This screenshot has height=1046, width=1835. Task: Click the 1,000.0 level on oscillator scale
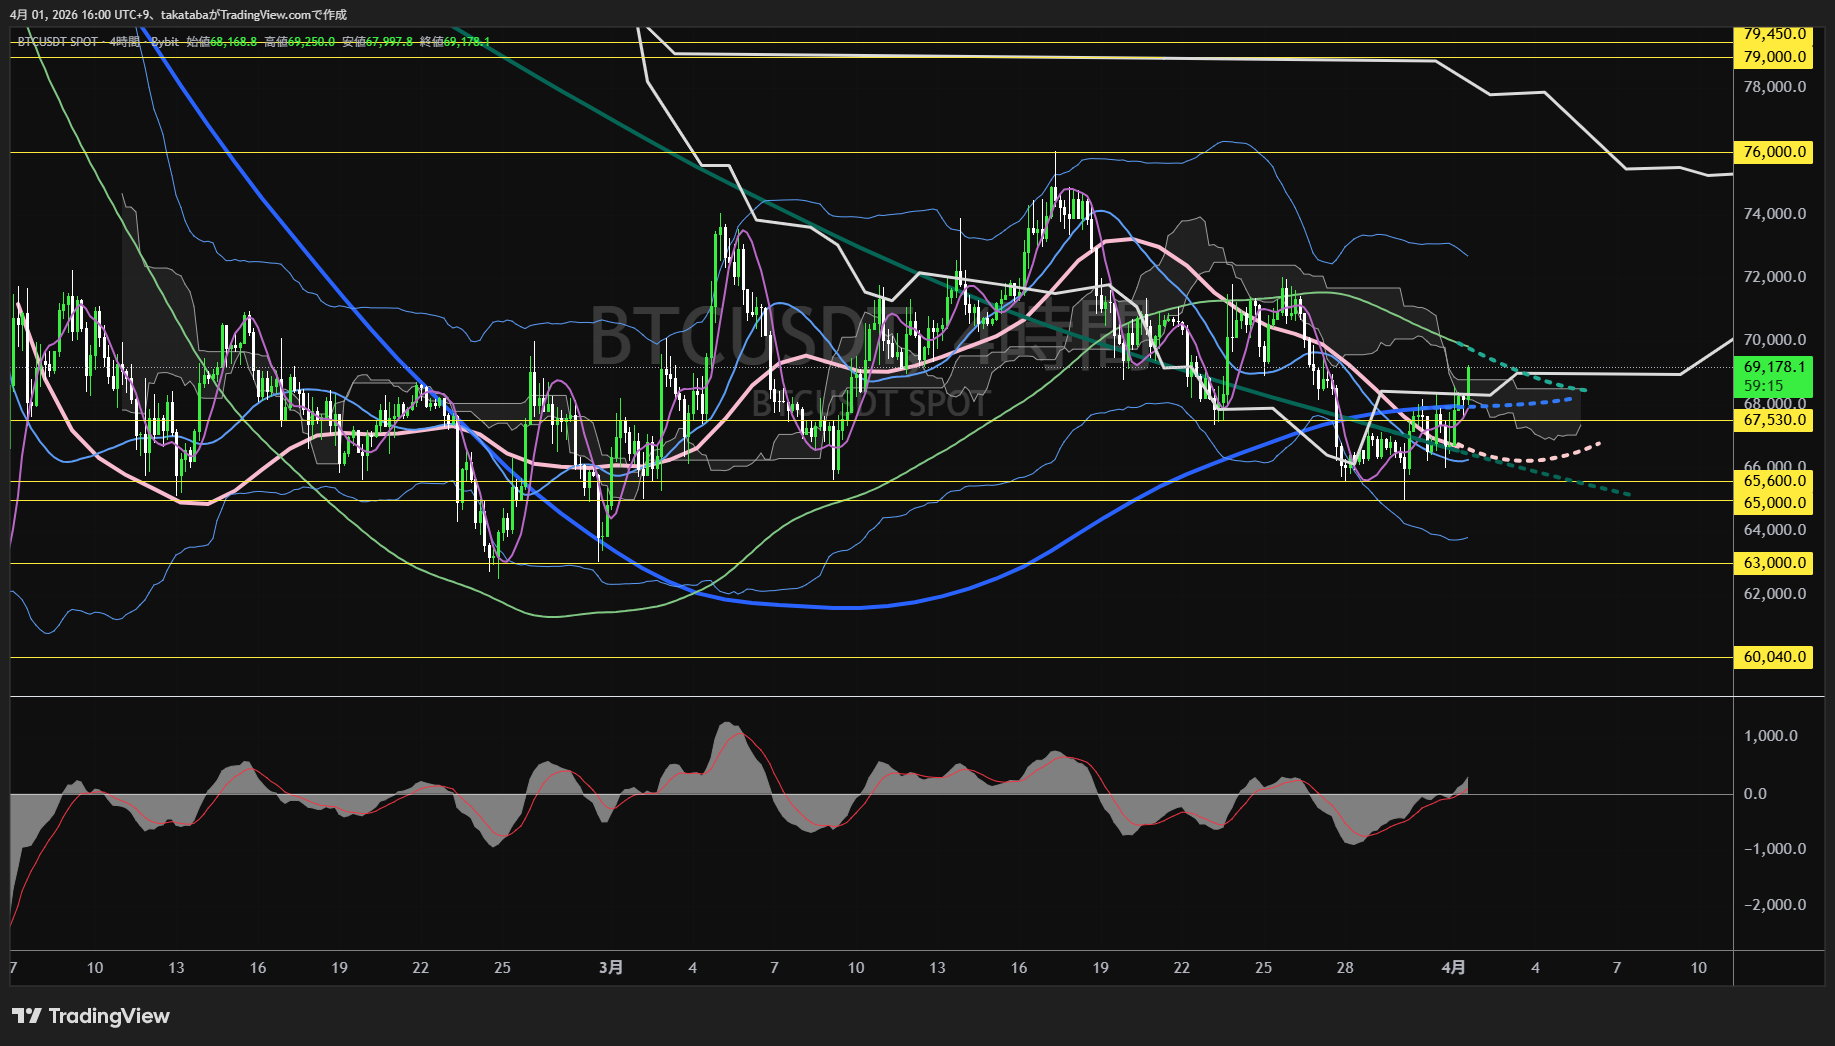tap(1770, 736)
